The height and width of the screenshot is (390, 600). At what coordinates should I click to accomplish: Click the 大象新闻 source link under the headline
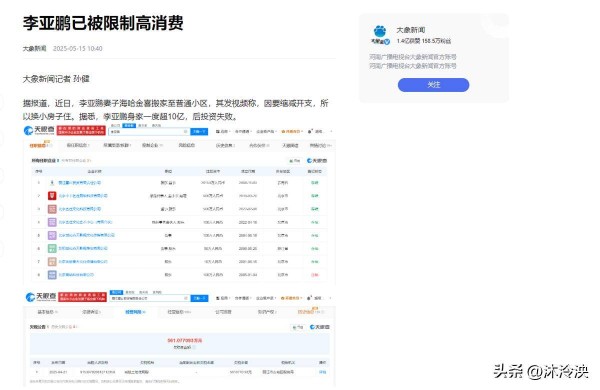tap(34, 48)
